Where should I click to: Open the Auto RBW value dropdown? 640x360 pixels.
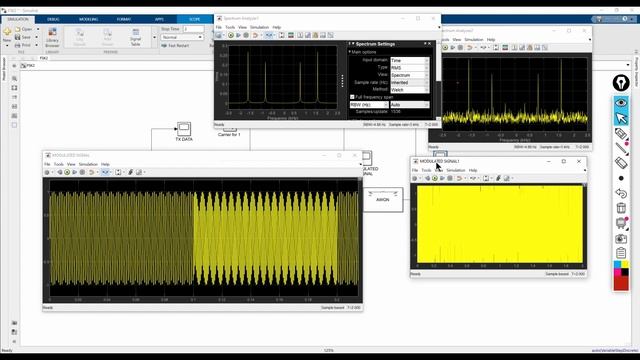pos(410,105)
